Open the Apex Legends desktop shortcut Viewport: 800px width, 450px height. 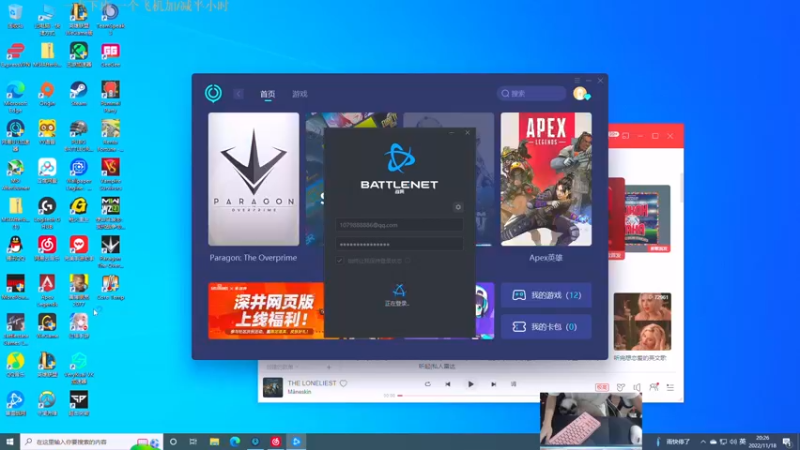coord(47,291)
